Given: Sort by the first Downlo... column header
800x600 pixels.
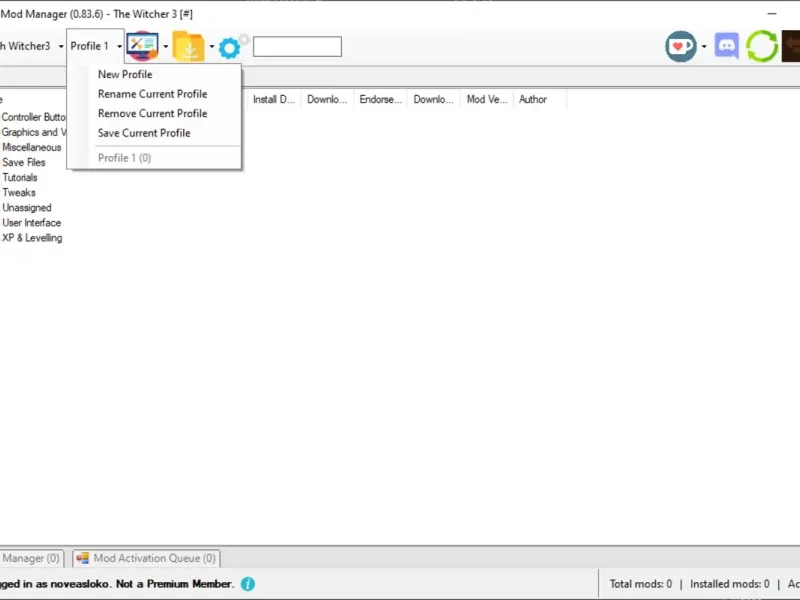Looking at the screenshot, I should pos(327,99).
